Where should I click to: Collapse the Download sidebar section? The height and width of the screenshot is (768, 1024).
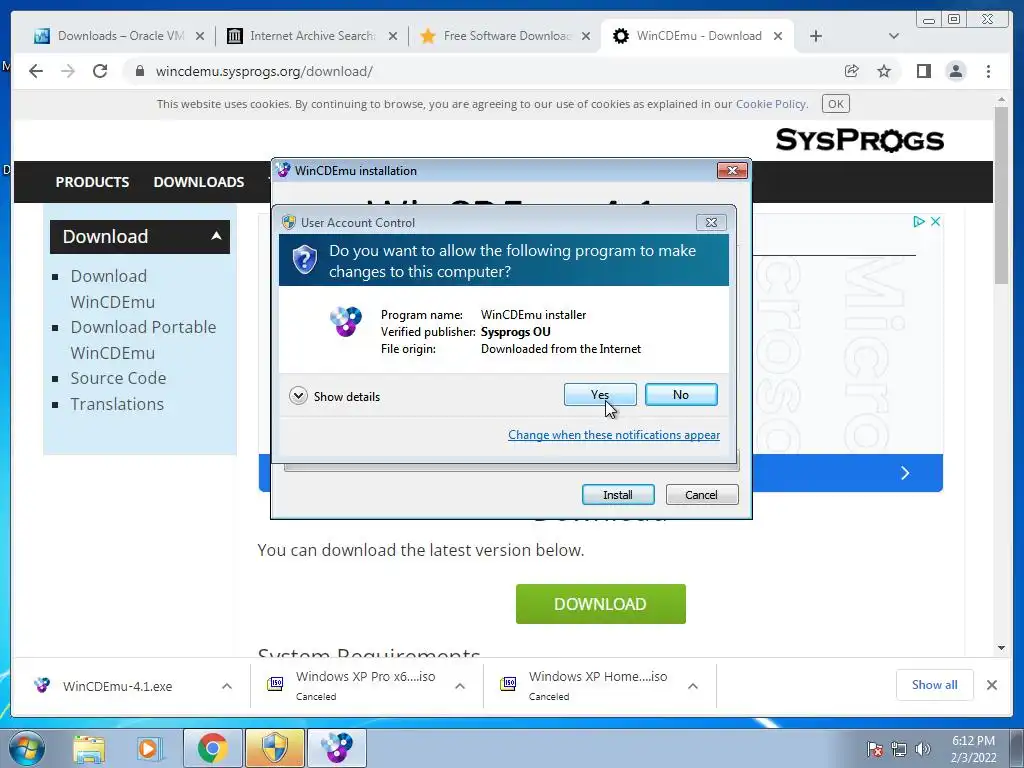tap(140, 236)
